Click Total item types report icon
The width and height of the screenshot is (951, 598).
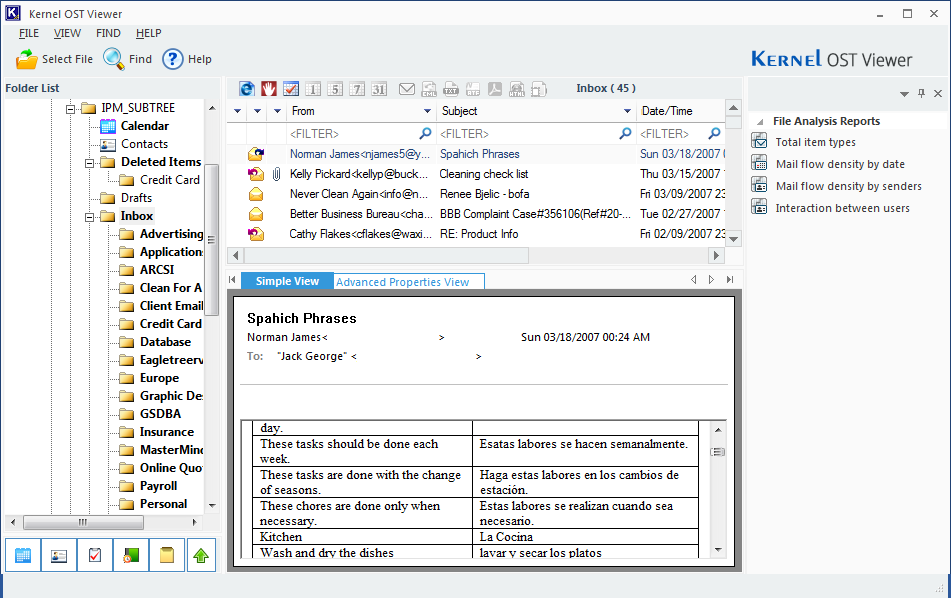tap(759, 142)
